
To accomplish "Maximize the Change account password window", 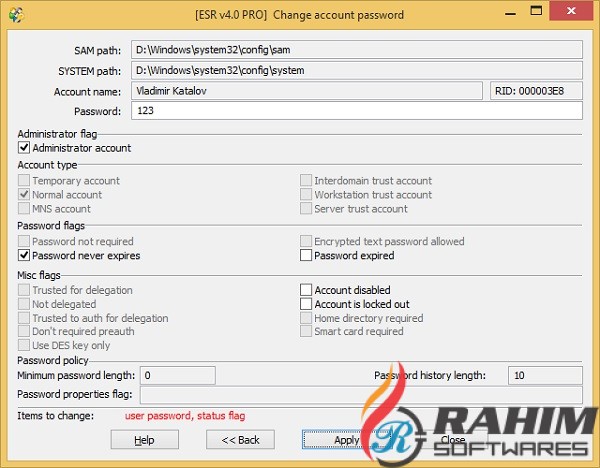I will click(x=536, y=11).
